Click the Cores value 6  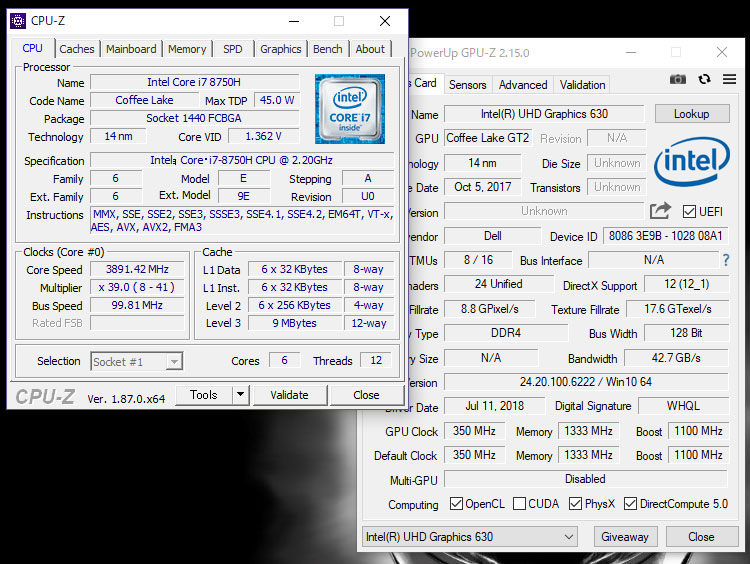click(285, 360)
